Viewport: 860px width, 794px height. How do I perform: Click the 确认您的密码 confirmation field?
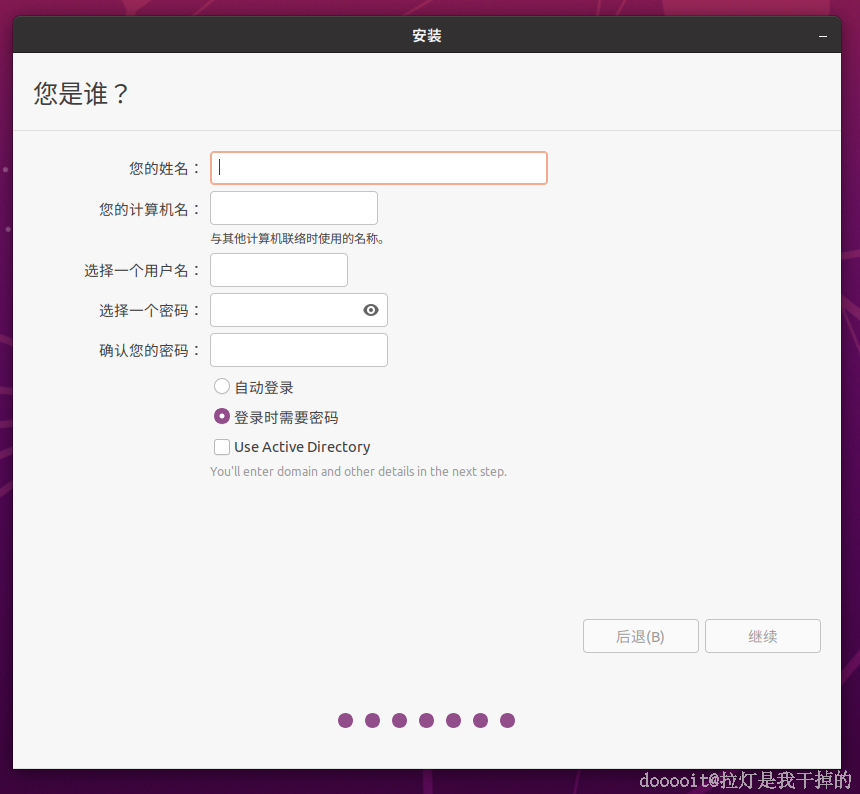coord(298,350)
